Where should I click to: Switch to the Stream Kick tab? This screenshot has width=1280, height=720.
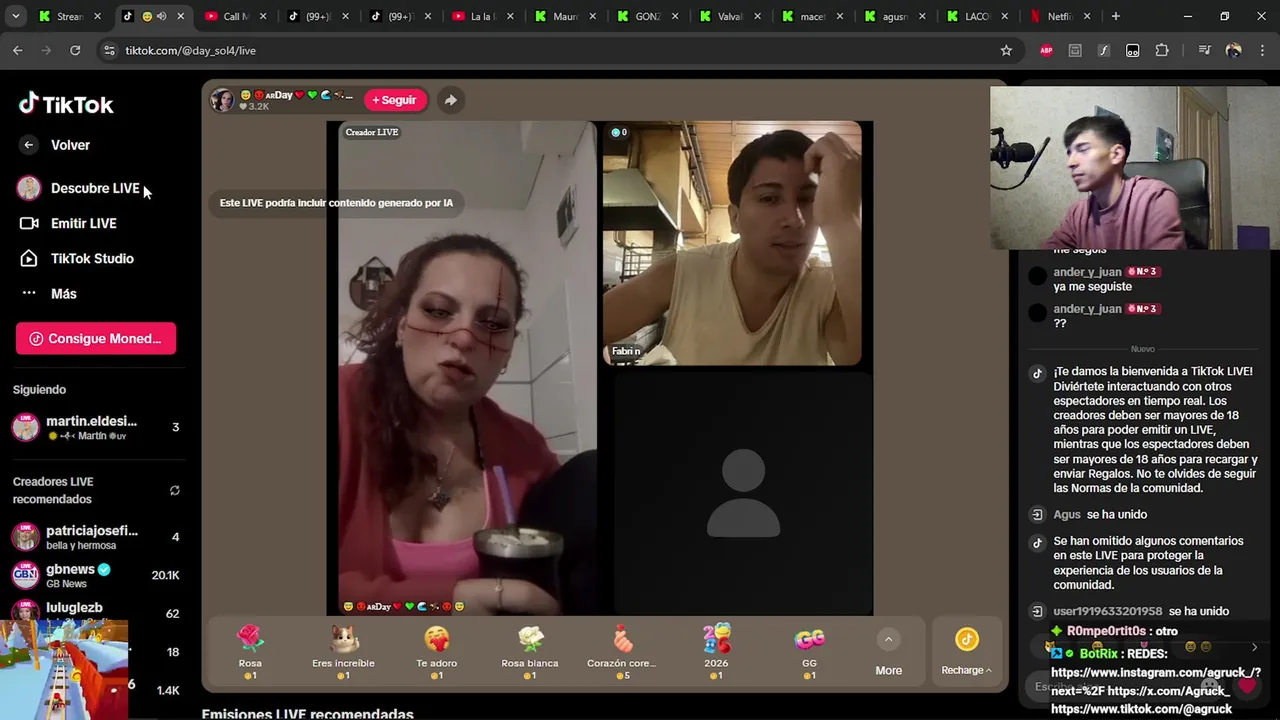click(x=71, y=16)
